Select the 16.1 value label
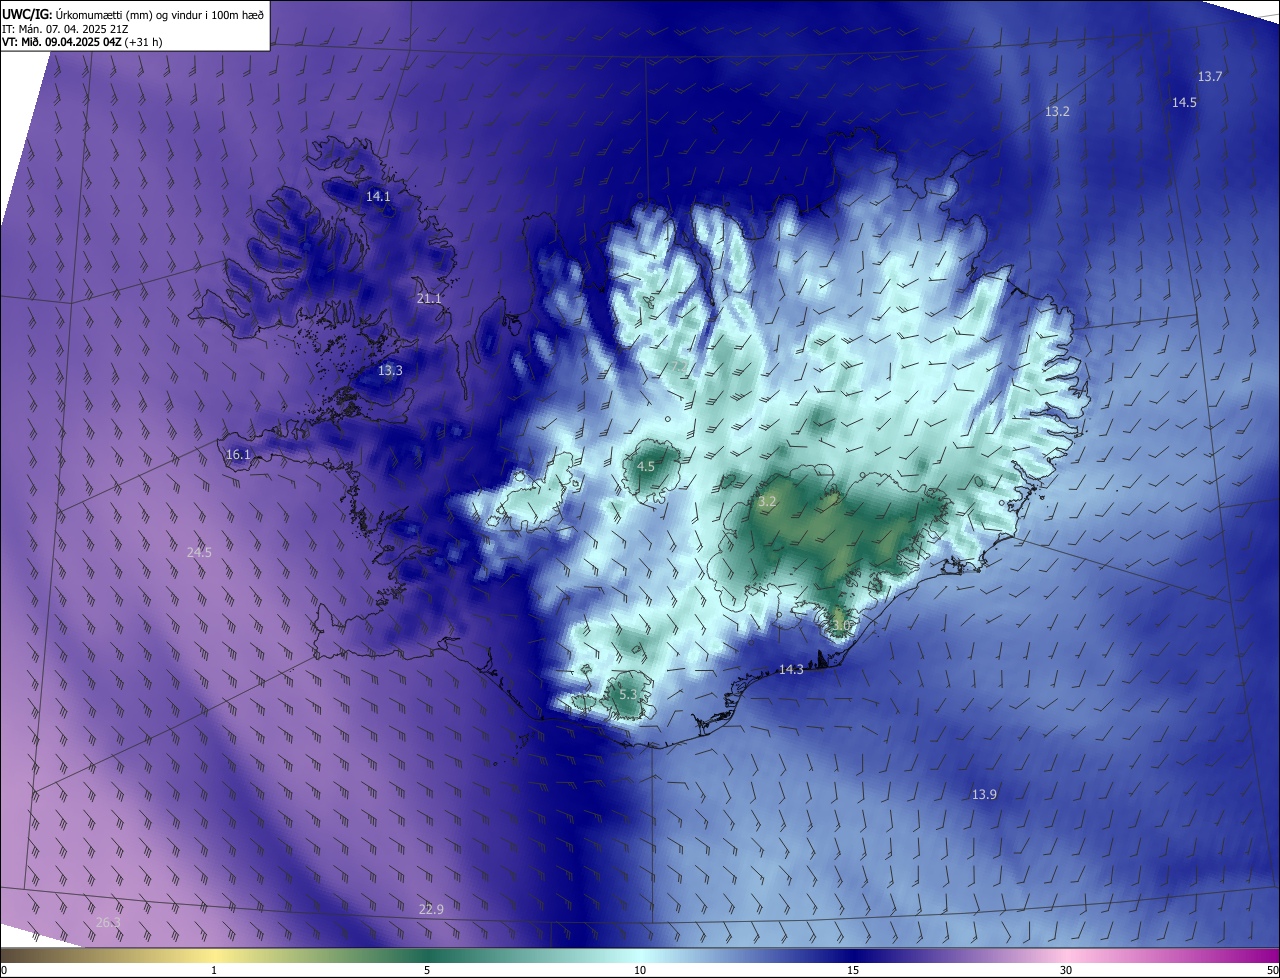Screen dimensions: 1280x978 point(238,455)
